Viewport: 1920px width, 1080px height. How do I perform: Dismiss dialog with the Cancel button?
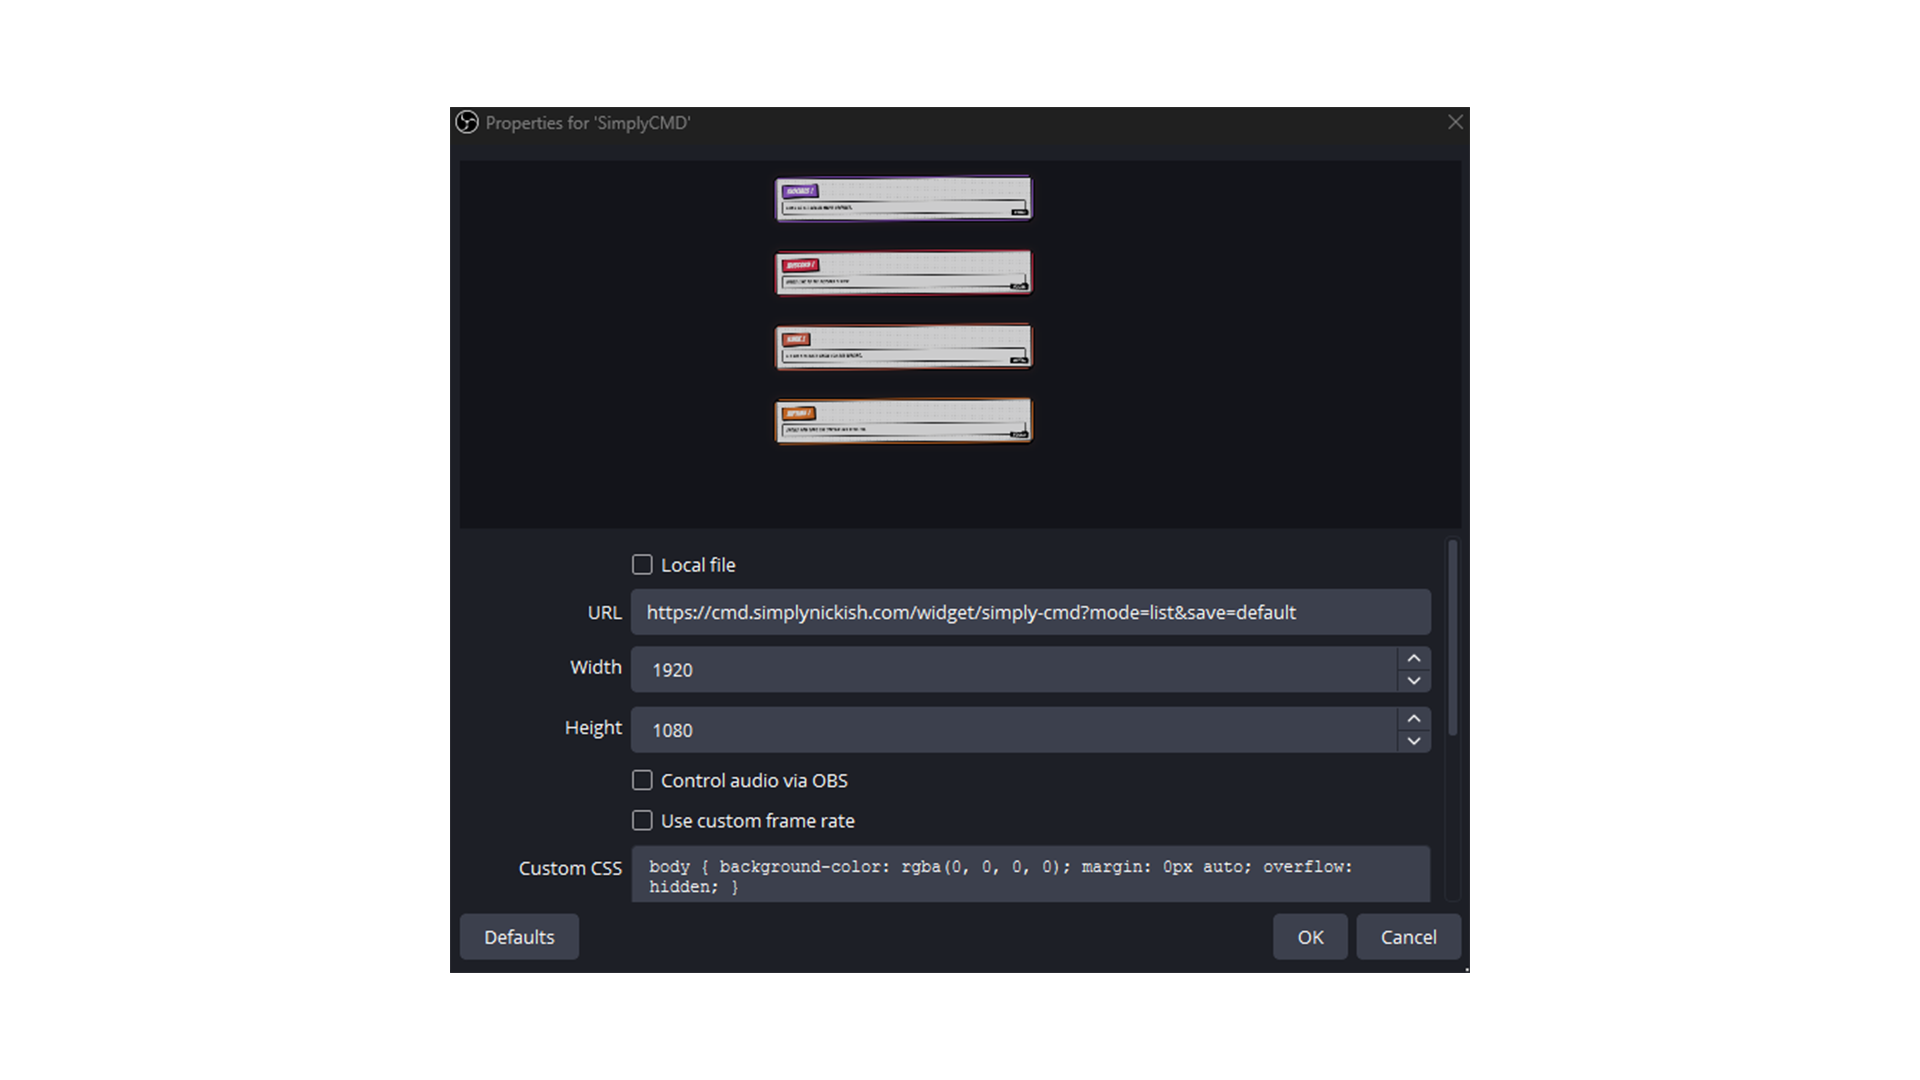click(1408, 937)
